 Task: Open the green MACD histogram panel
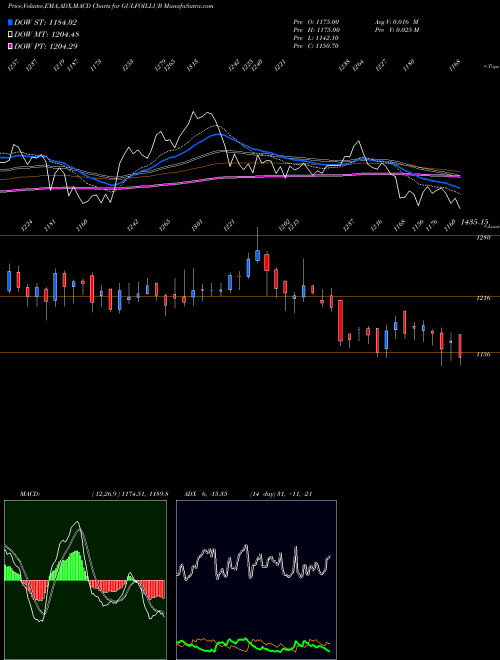click(85, 580)
